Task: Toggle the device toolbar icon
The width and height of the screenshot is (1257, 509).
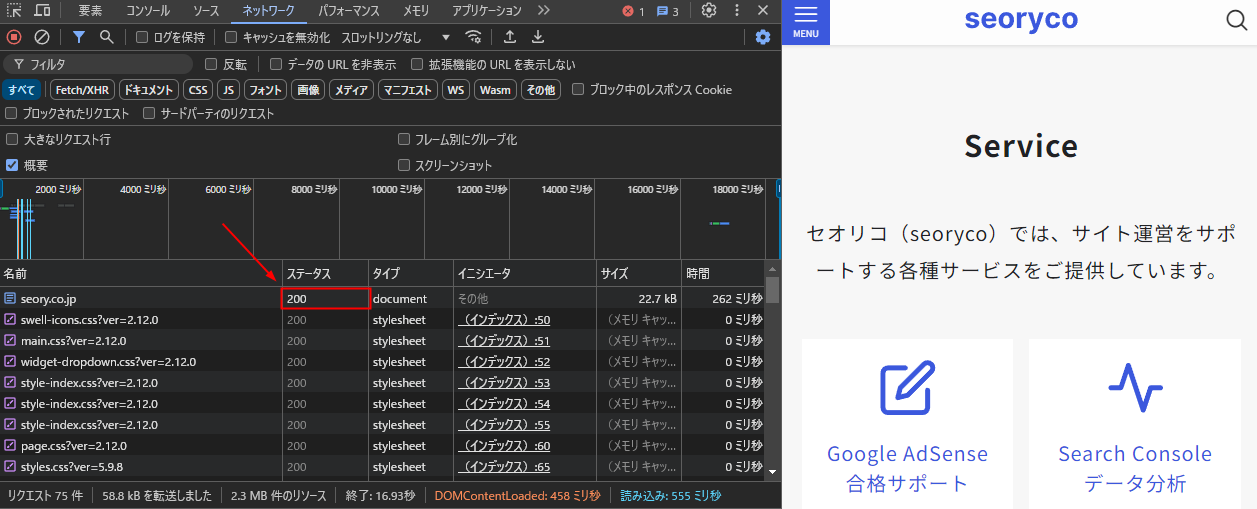Action: 43,11
